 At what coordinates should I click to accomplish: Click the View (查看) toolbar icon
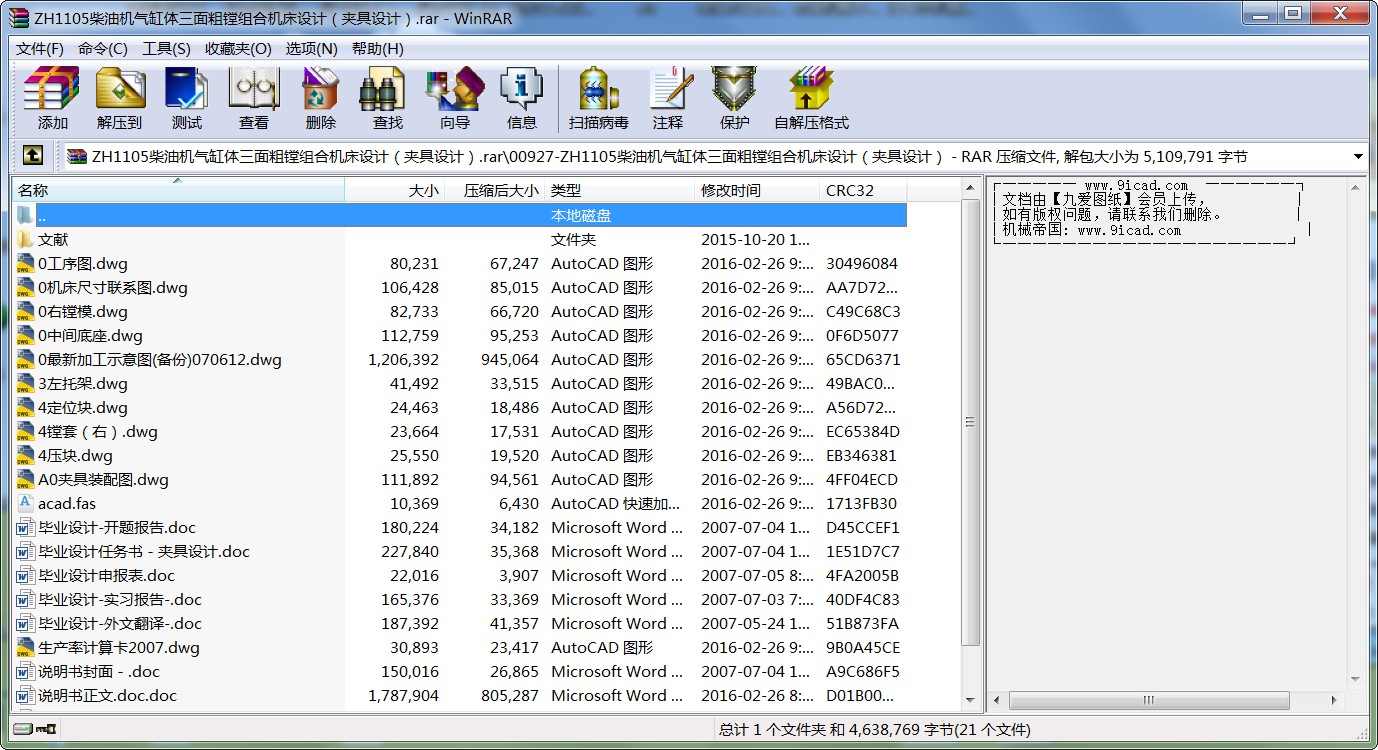(x=253, y=99)
